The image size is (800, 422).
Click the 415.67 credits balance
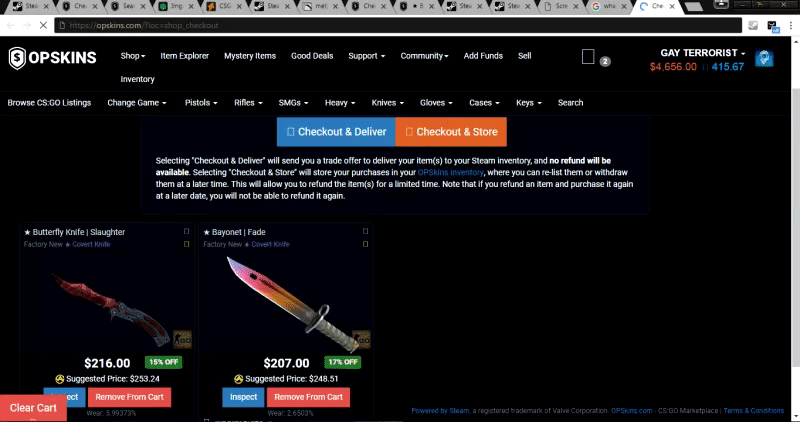728,67
